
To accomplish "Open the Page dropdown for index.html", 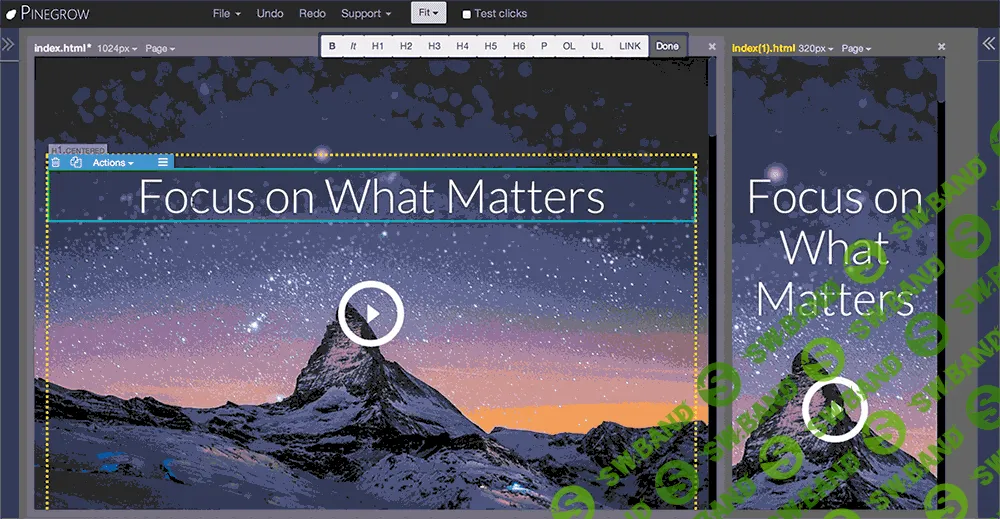I will click(160, 48).
